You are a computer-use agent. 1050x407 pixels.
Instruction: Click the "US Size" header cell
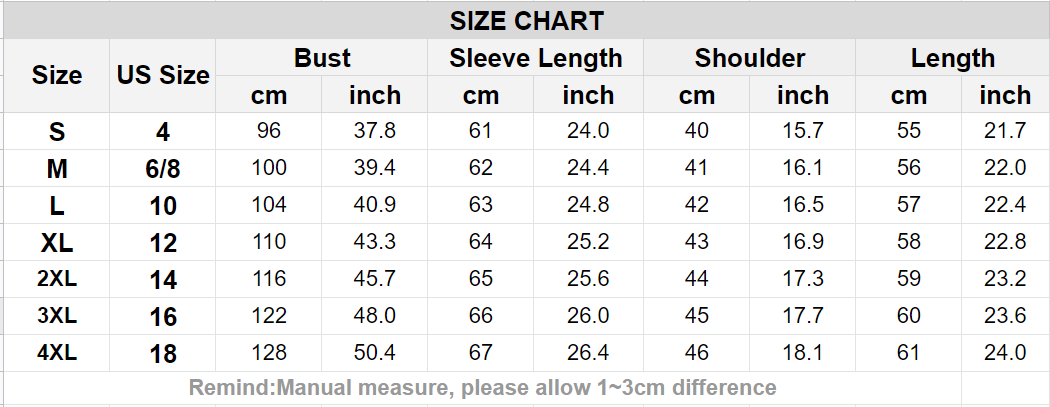163,75
